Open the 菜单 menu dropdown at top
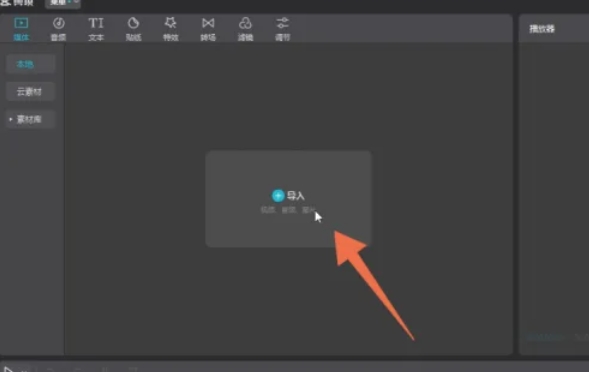The height and width of the screenshot is (372, 589). 62,3
